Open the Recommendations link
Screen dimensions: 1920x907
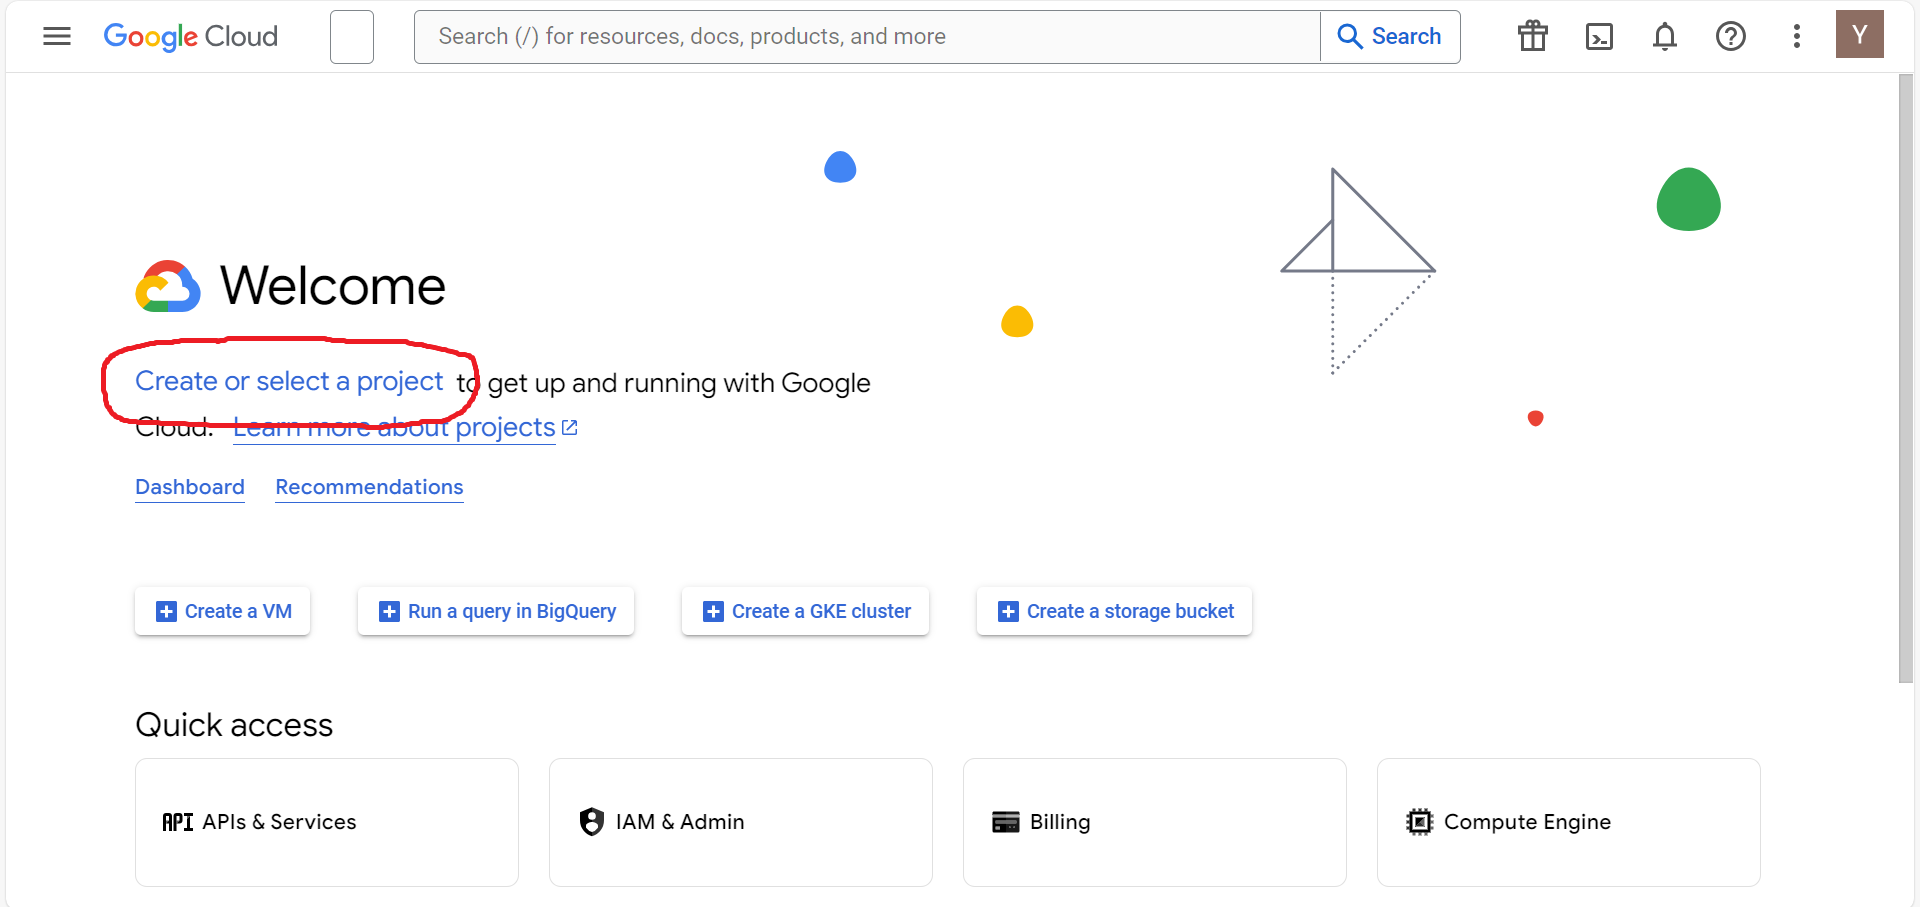[x=369, y=487]
